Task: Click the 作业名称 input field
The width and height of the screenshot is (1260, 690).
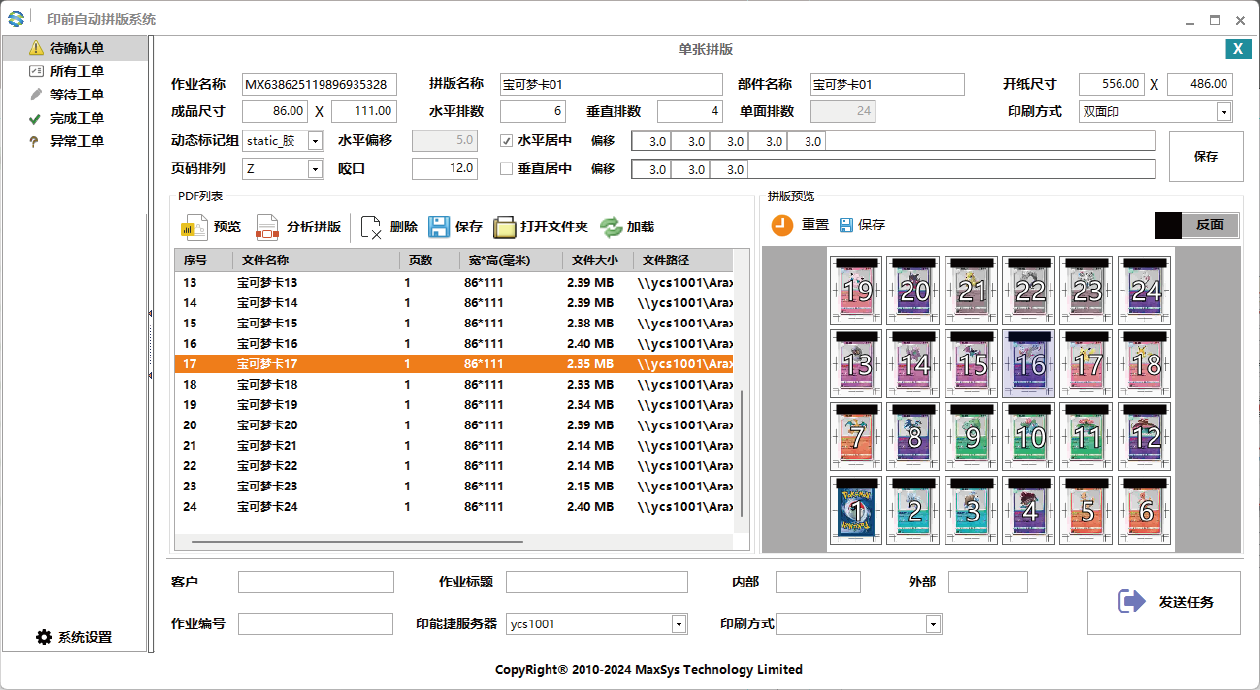Action: point(320,85)
